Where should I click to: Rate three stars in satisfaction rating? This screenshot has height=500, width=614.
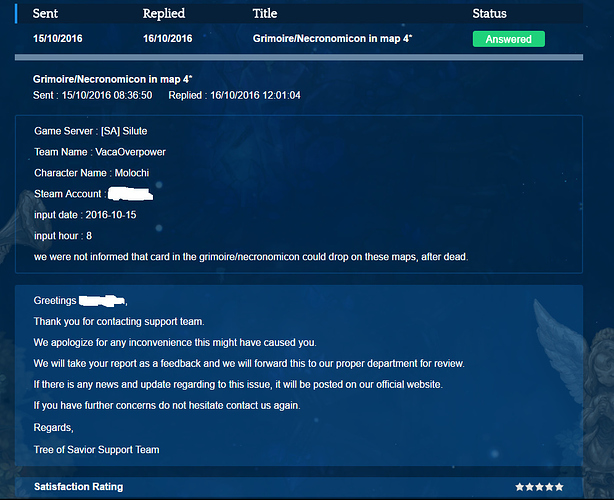(x=540, y=487)
